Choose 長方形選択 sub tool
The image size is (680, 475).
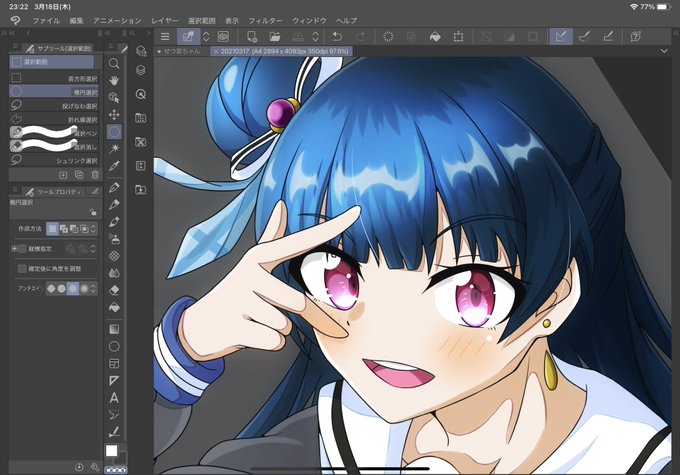(x=54, y=79)
